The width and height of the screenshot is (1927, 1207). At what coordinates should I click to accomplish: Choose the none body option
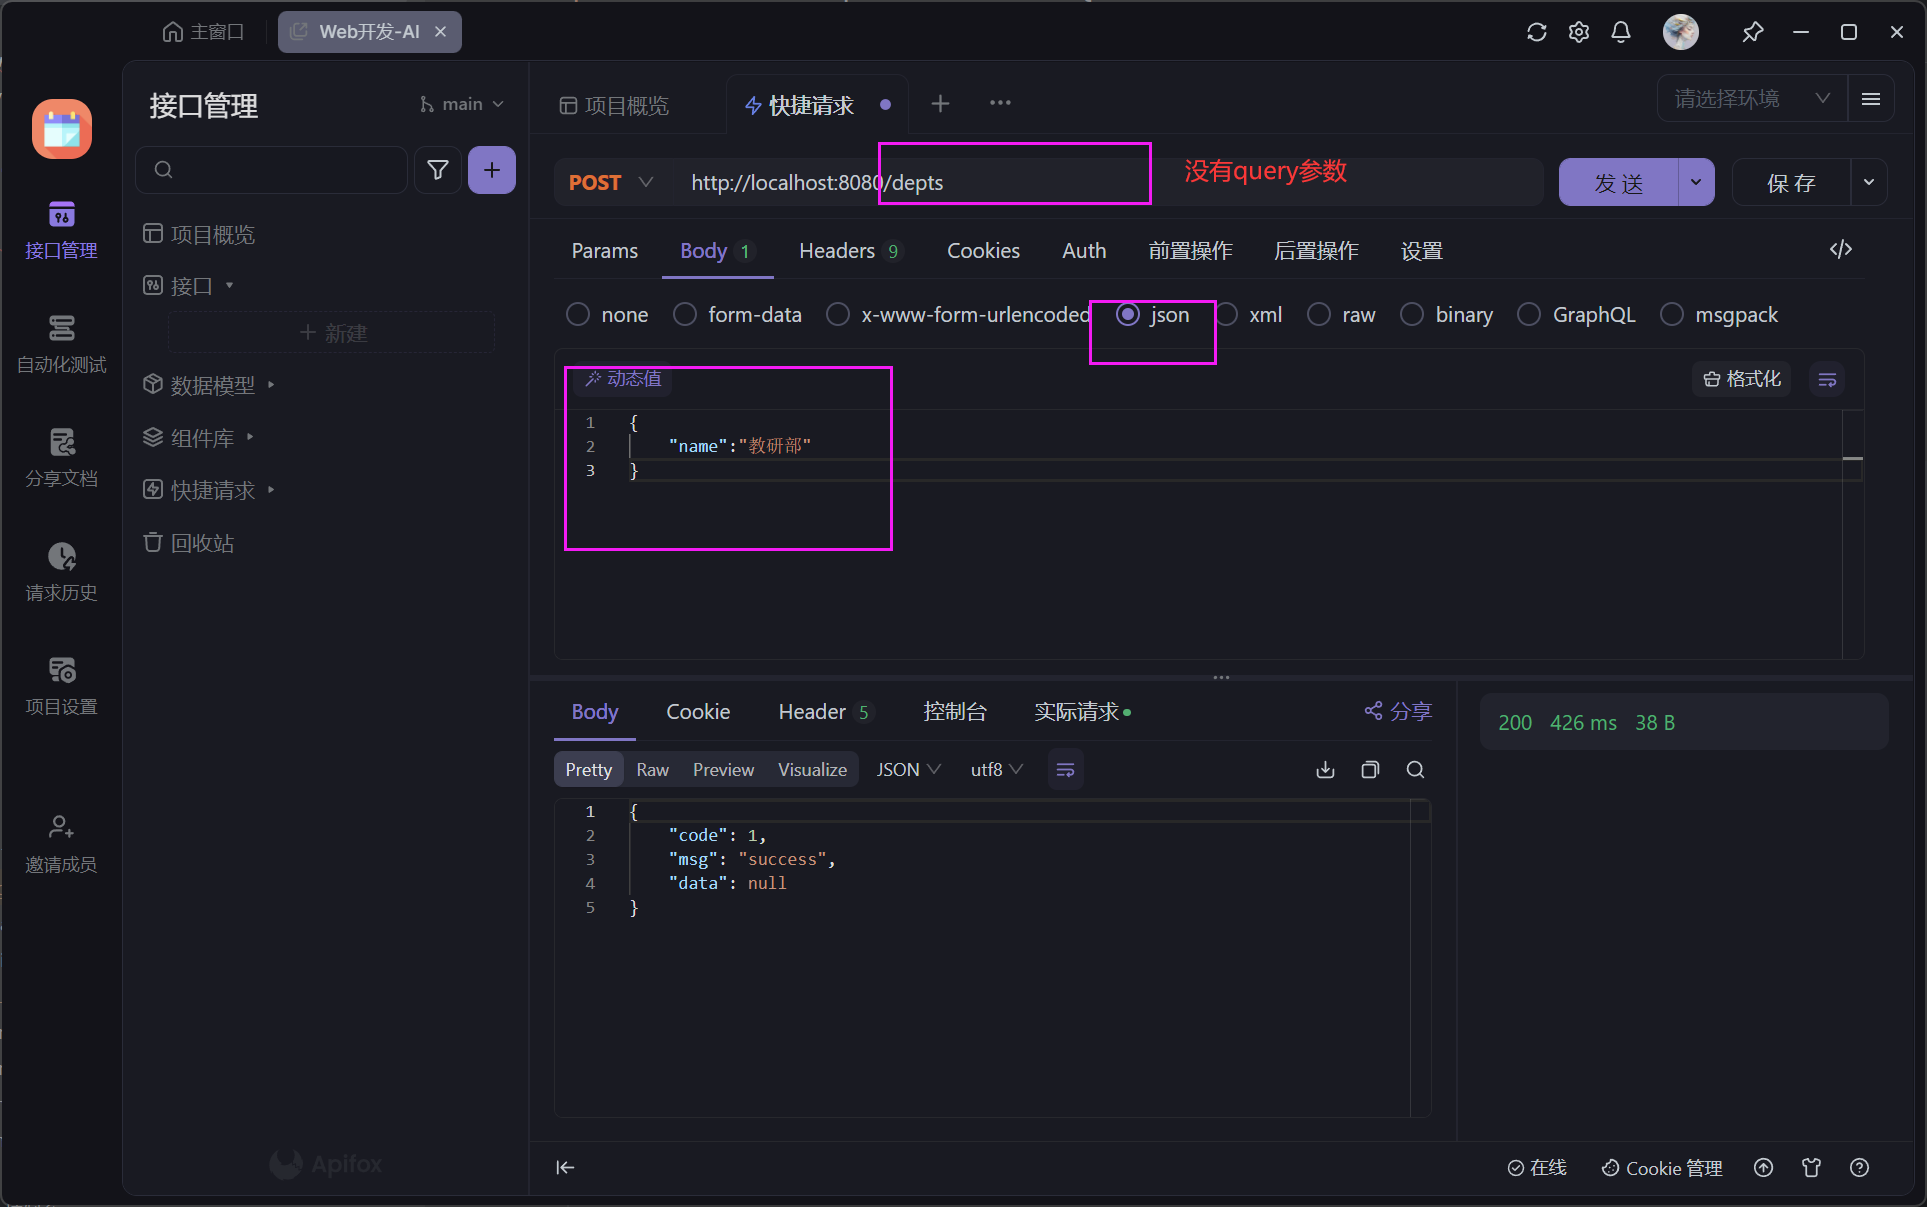click(x=578, y=315)
